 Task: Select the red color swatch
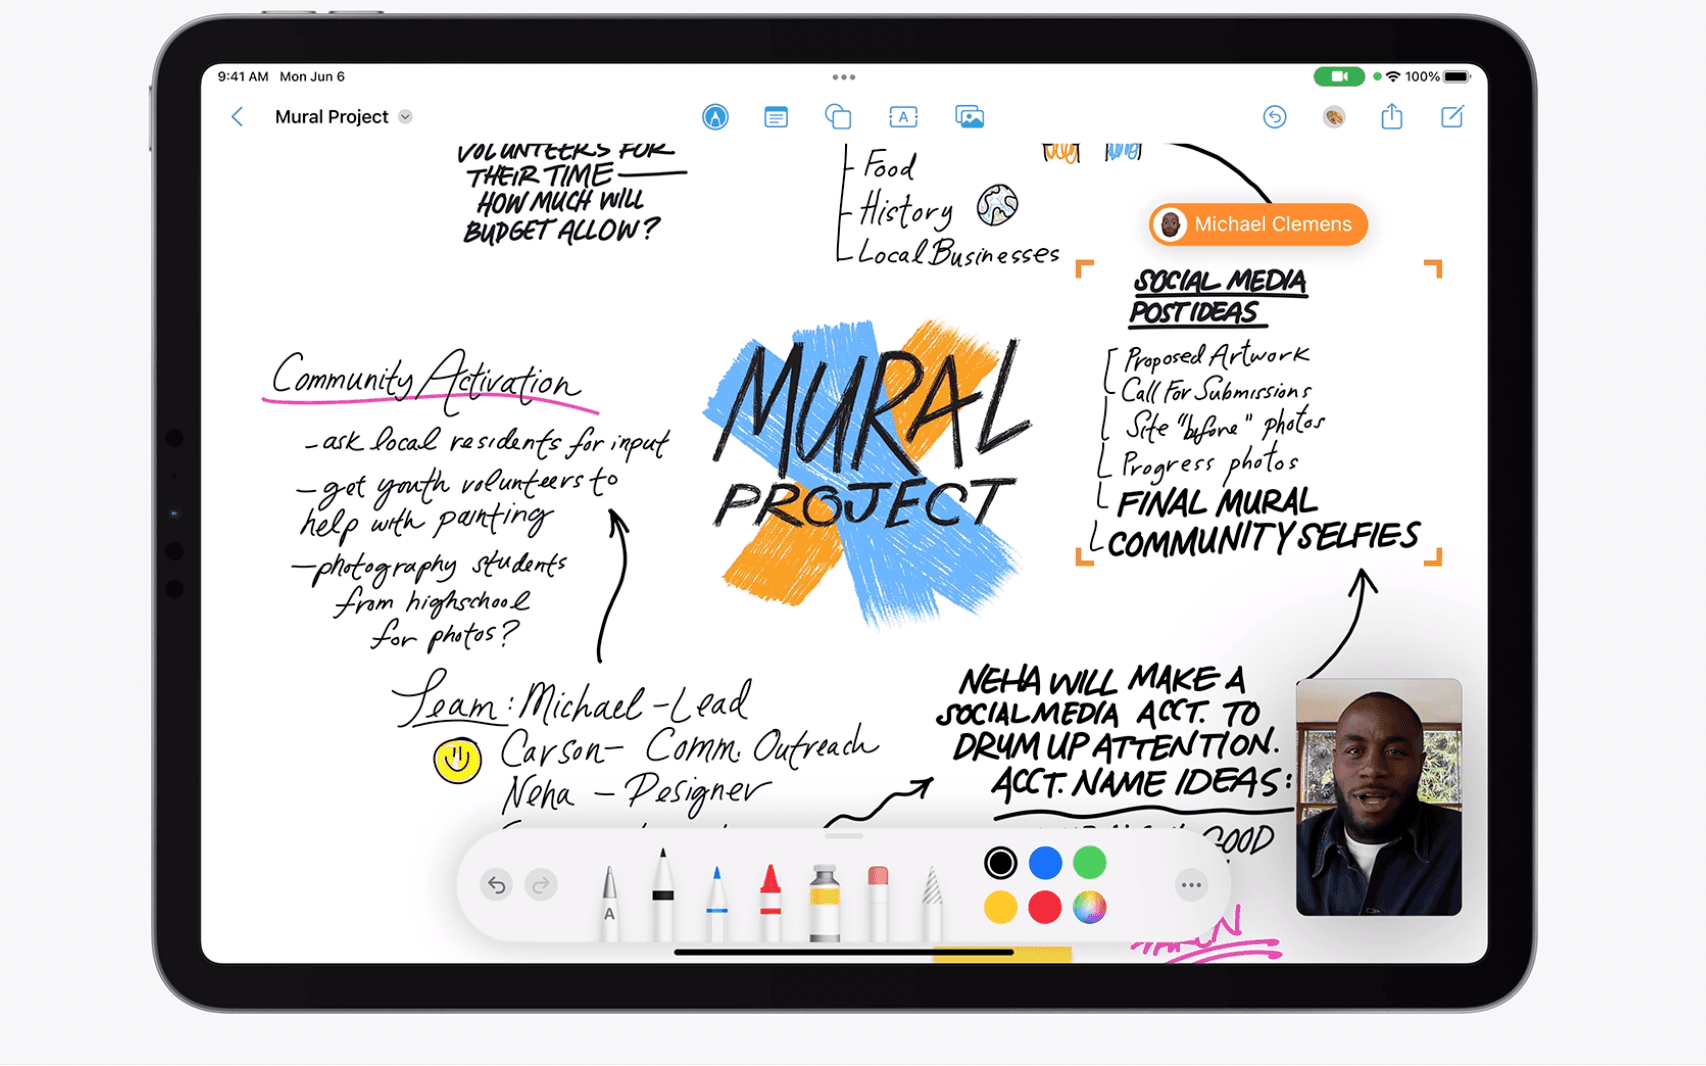click(1044, 908)
